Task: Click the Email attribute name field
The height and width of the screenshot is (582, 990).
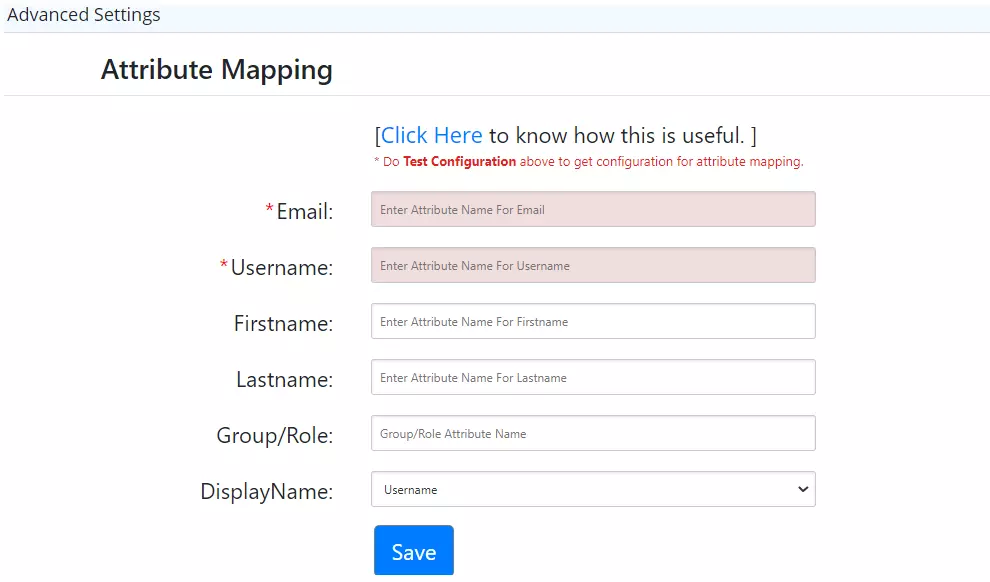Action: [x=593, y=210]
